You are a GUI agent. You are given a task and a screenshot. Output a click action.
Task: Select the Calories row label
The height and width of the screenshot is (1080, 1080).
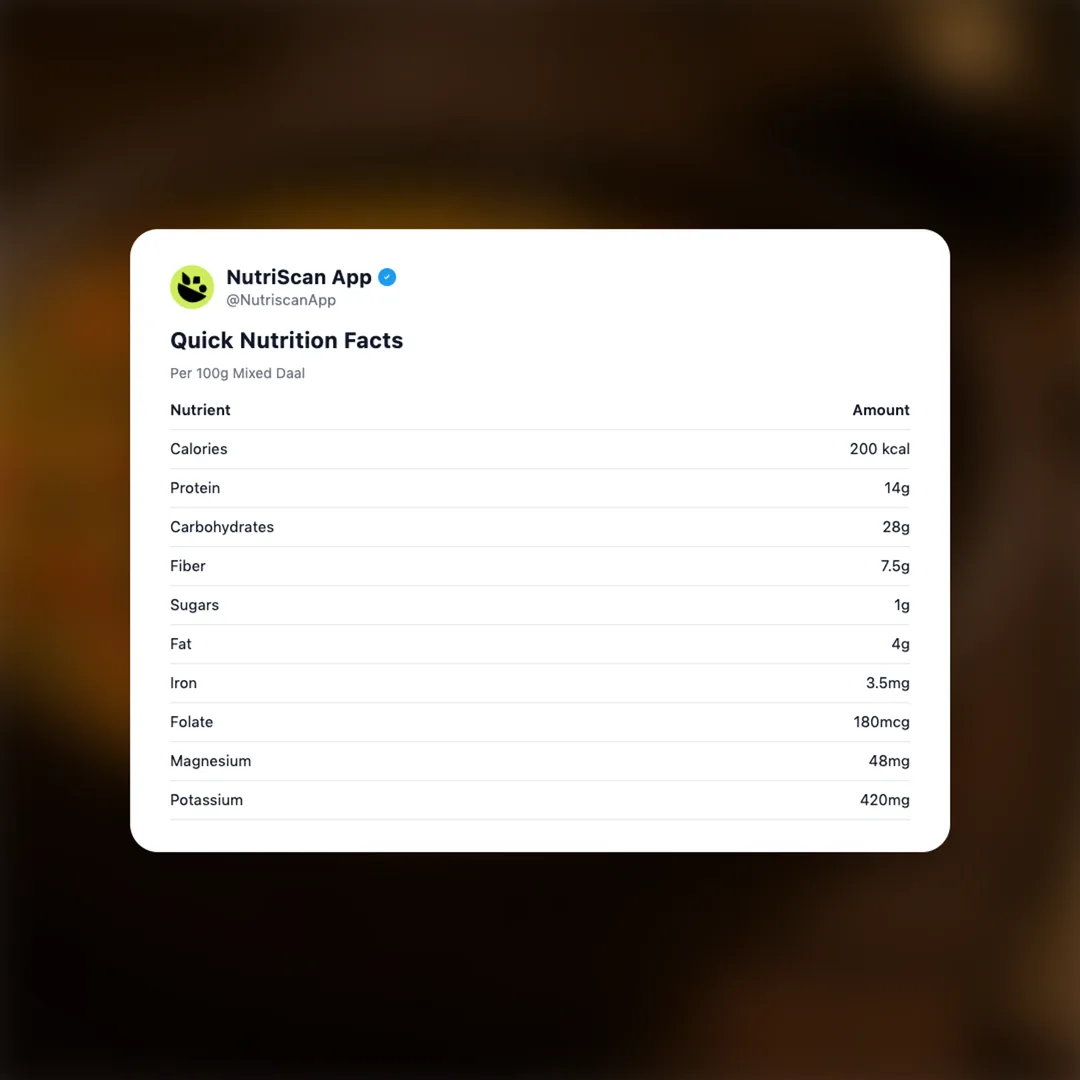tap(198, 449)
